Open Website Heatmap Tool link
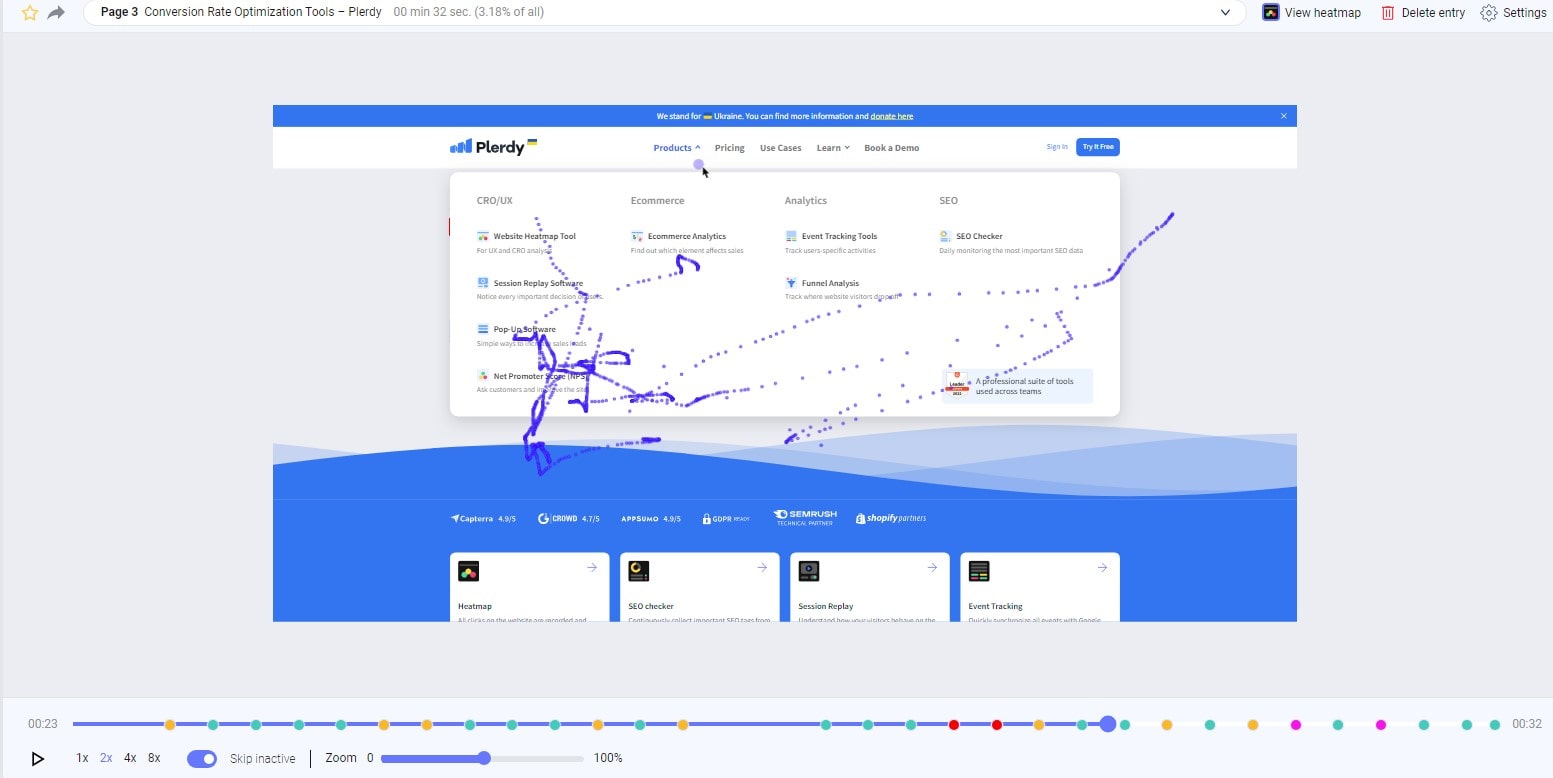The width and height of the screenshot is (1553, 778). [534, 237]
